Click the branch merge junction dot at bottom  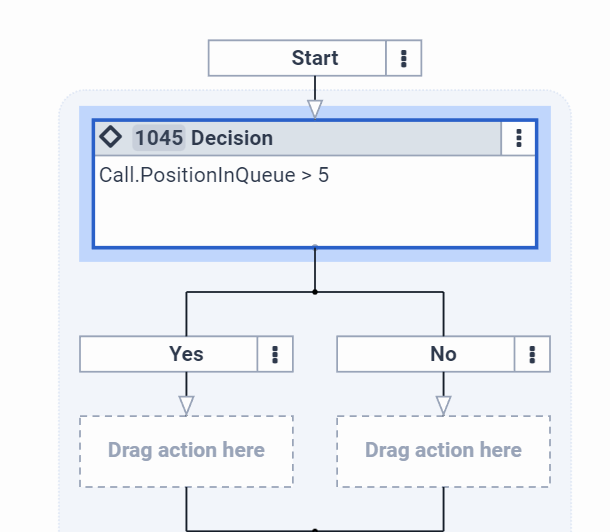pyautogui.click(x=315, y=530)
